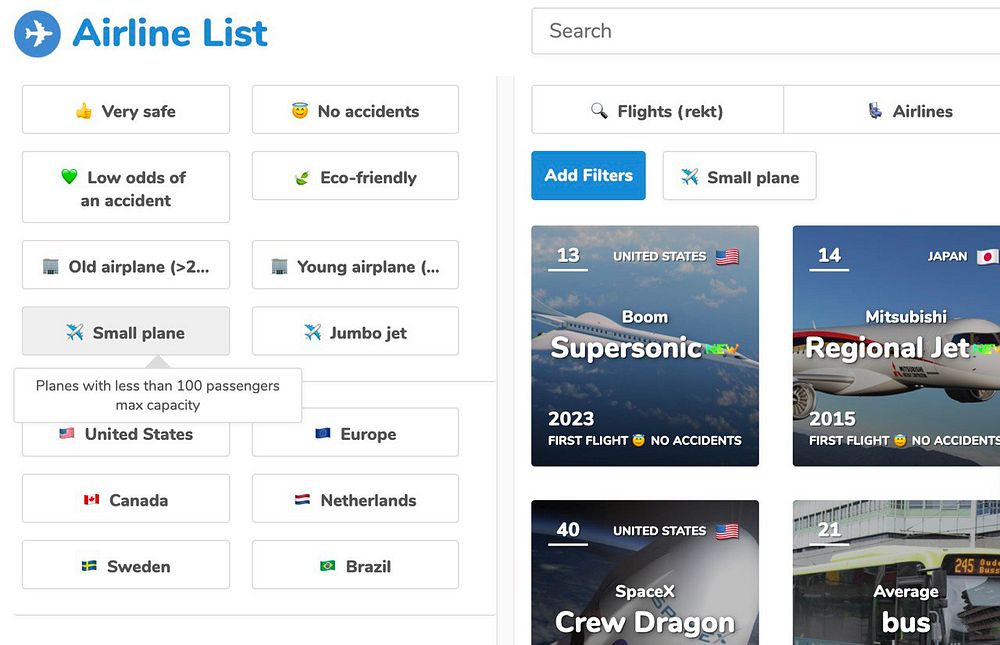Click the seat icon on Airlines tab
Viewport: 1000px width, 645px height.
point(875,111)
